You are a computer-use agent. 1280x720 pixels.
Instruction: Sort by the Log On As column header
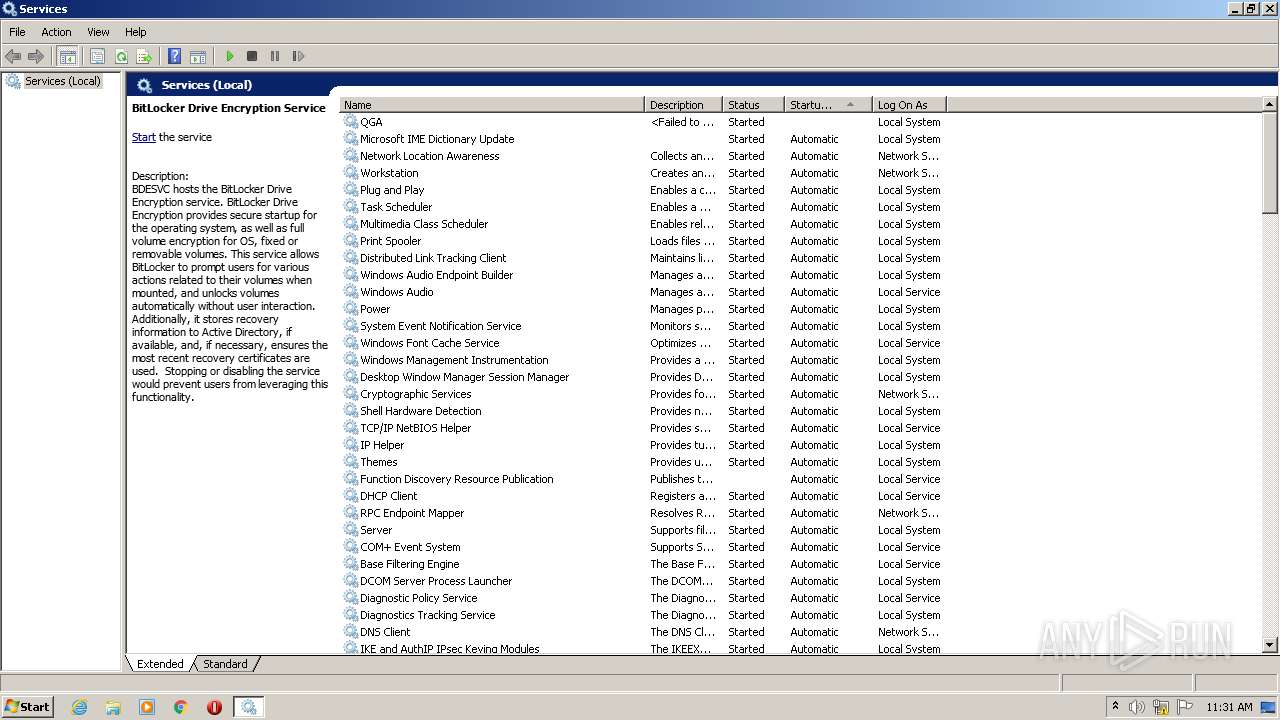click(908, 104)
